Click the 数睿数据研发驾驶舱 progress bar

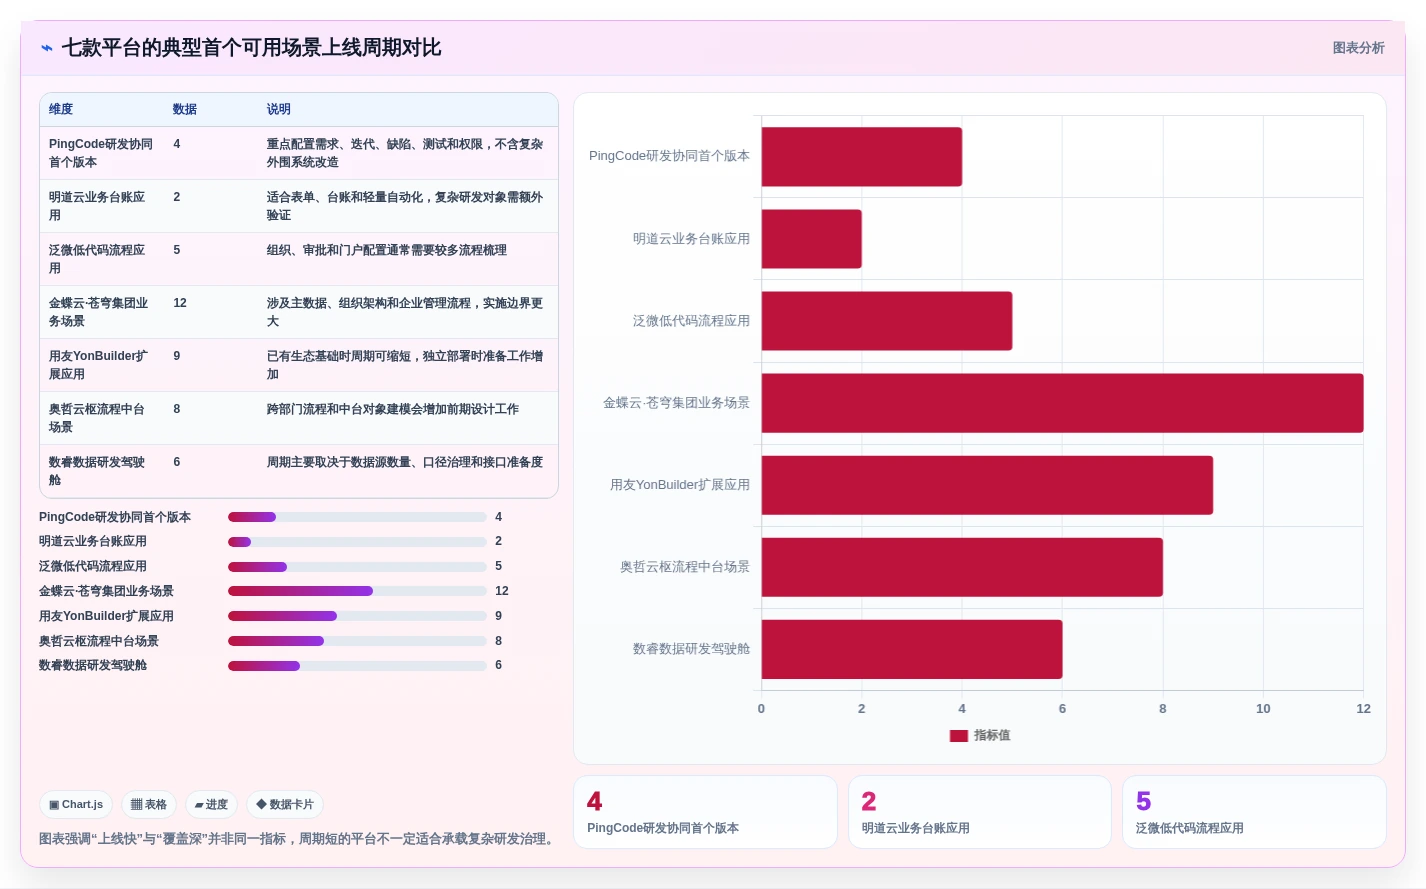pyautogui.click(x=357, y=666)
